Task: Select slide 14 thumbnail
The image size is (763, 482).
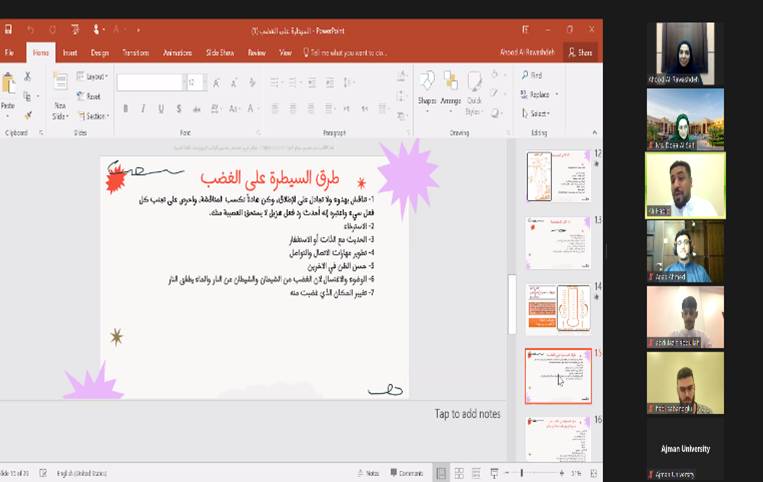Action: (x=559, y=308)
